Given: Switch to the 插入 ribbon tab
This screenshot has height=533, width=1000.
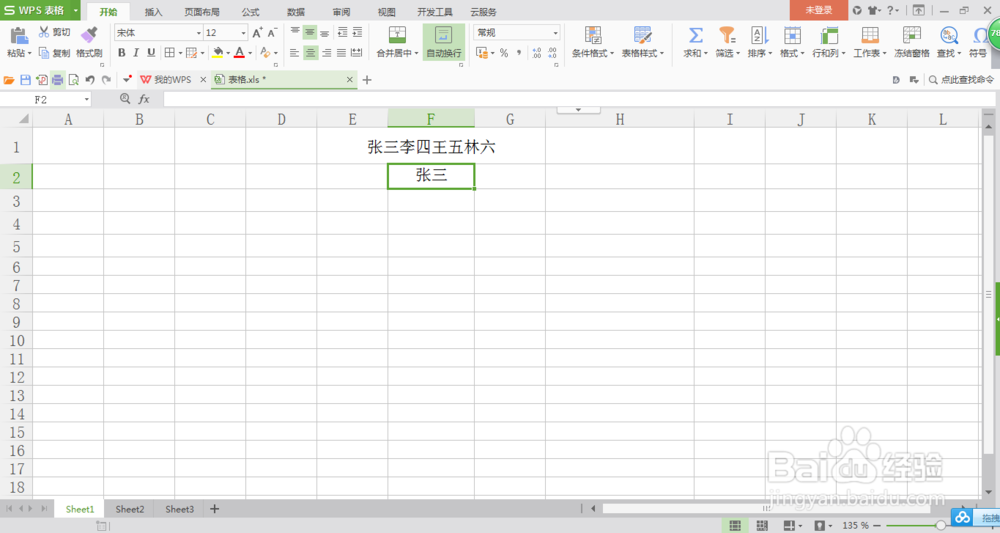Looking at the screenshot, I should [x=154, y=11].
